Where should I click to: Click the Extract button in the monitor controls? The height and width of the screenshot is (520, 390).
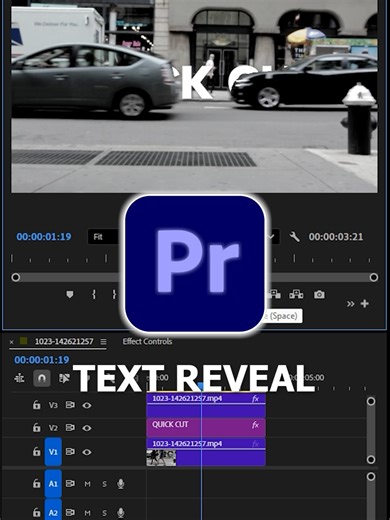pos(296,294)
